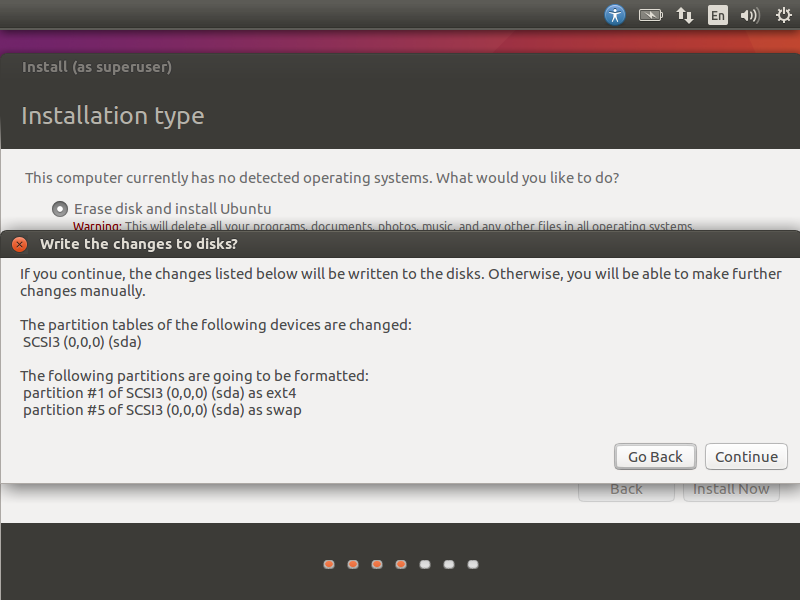Click the 'Install (as superuser)' window title
This screenshot has height=600, width=800.
[x=97, y=67]
